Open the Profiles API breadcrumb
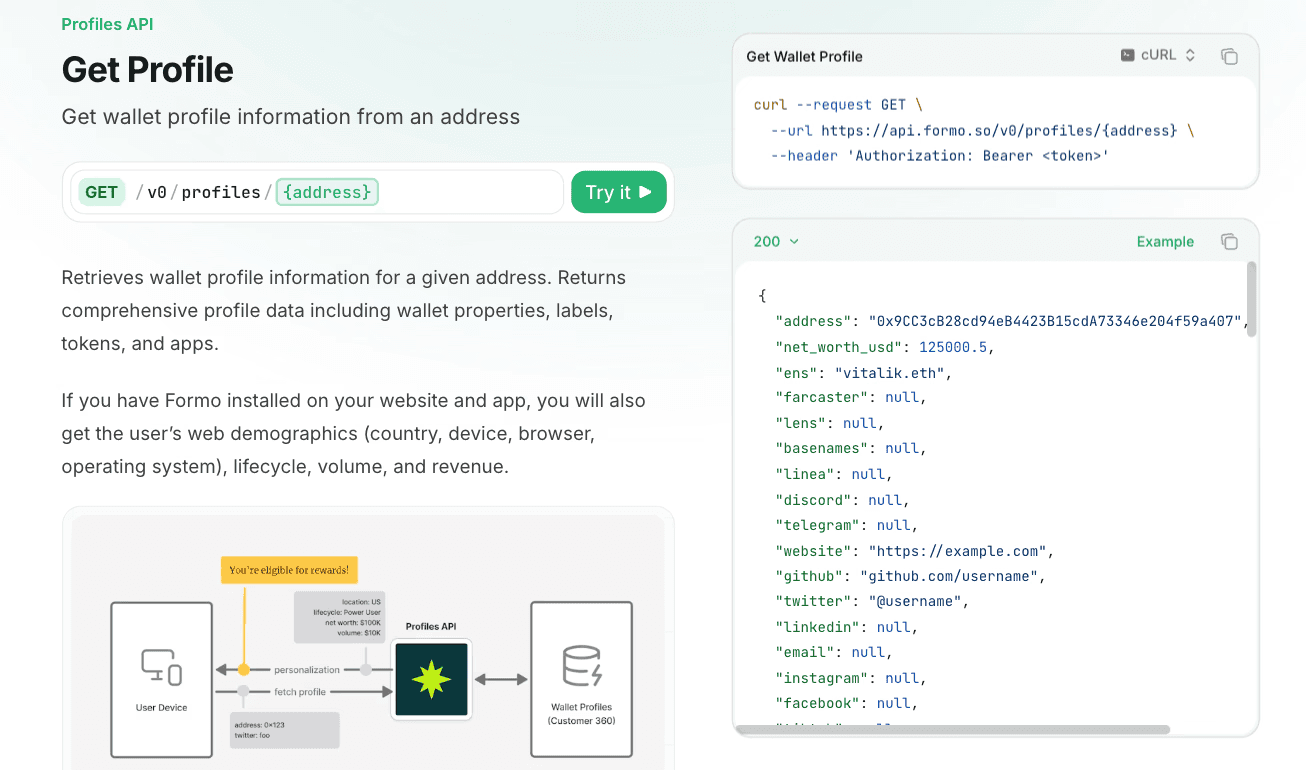 point(107,23)
